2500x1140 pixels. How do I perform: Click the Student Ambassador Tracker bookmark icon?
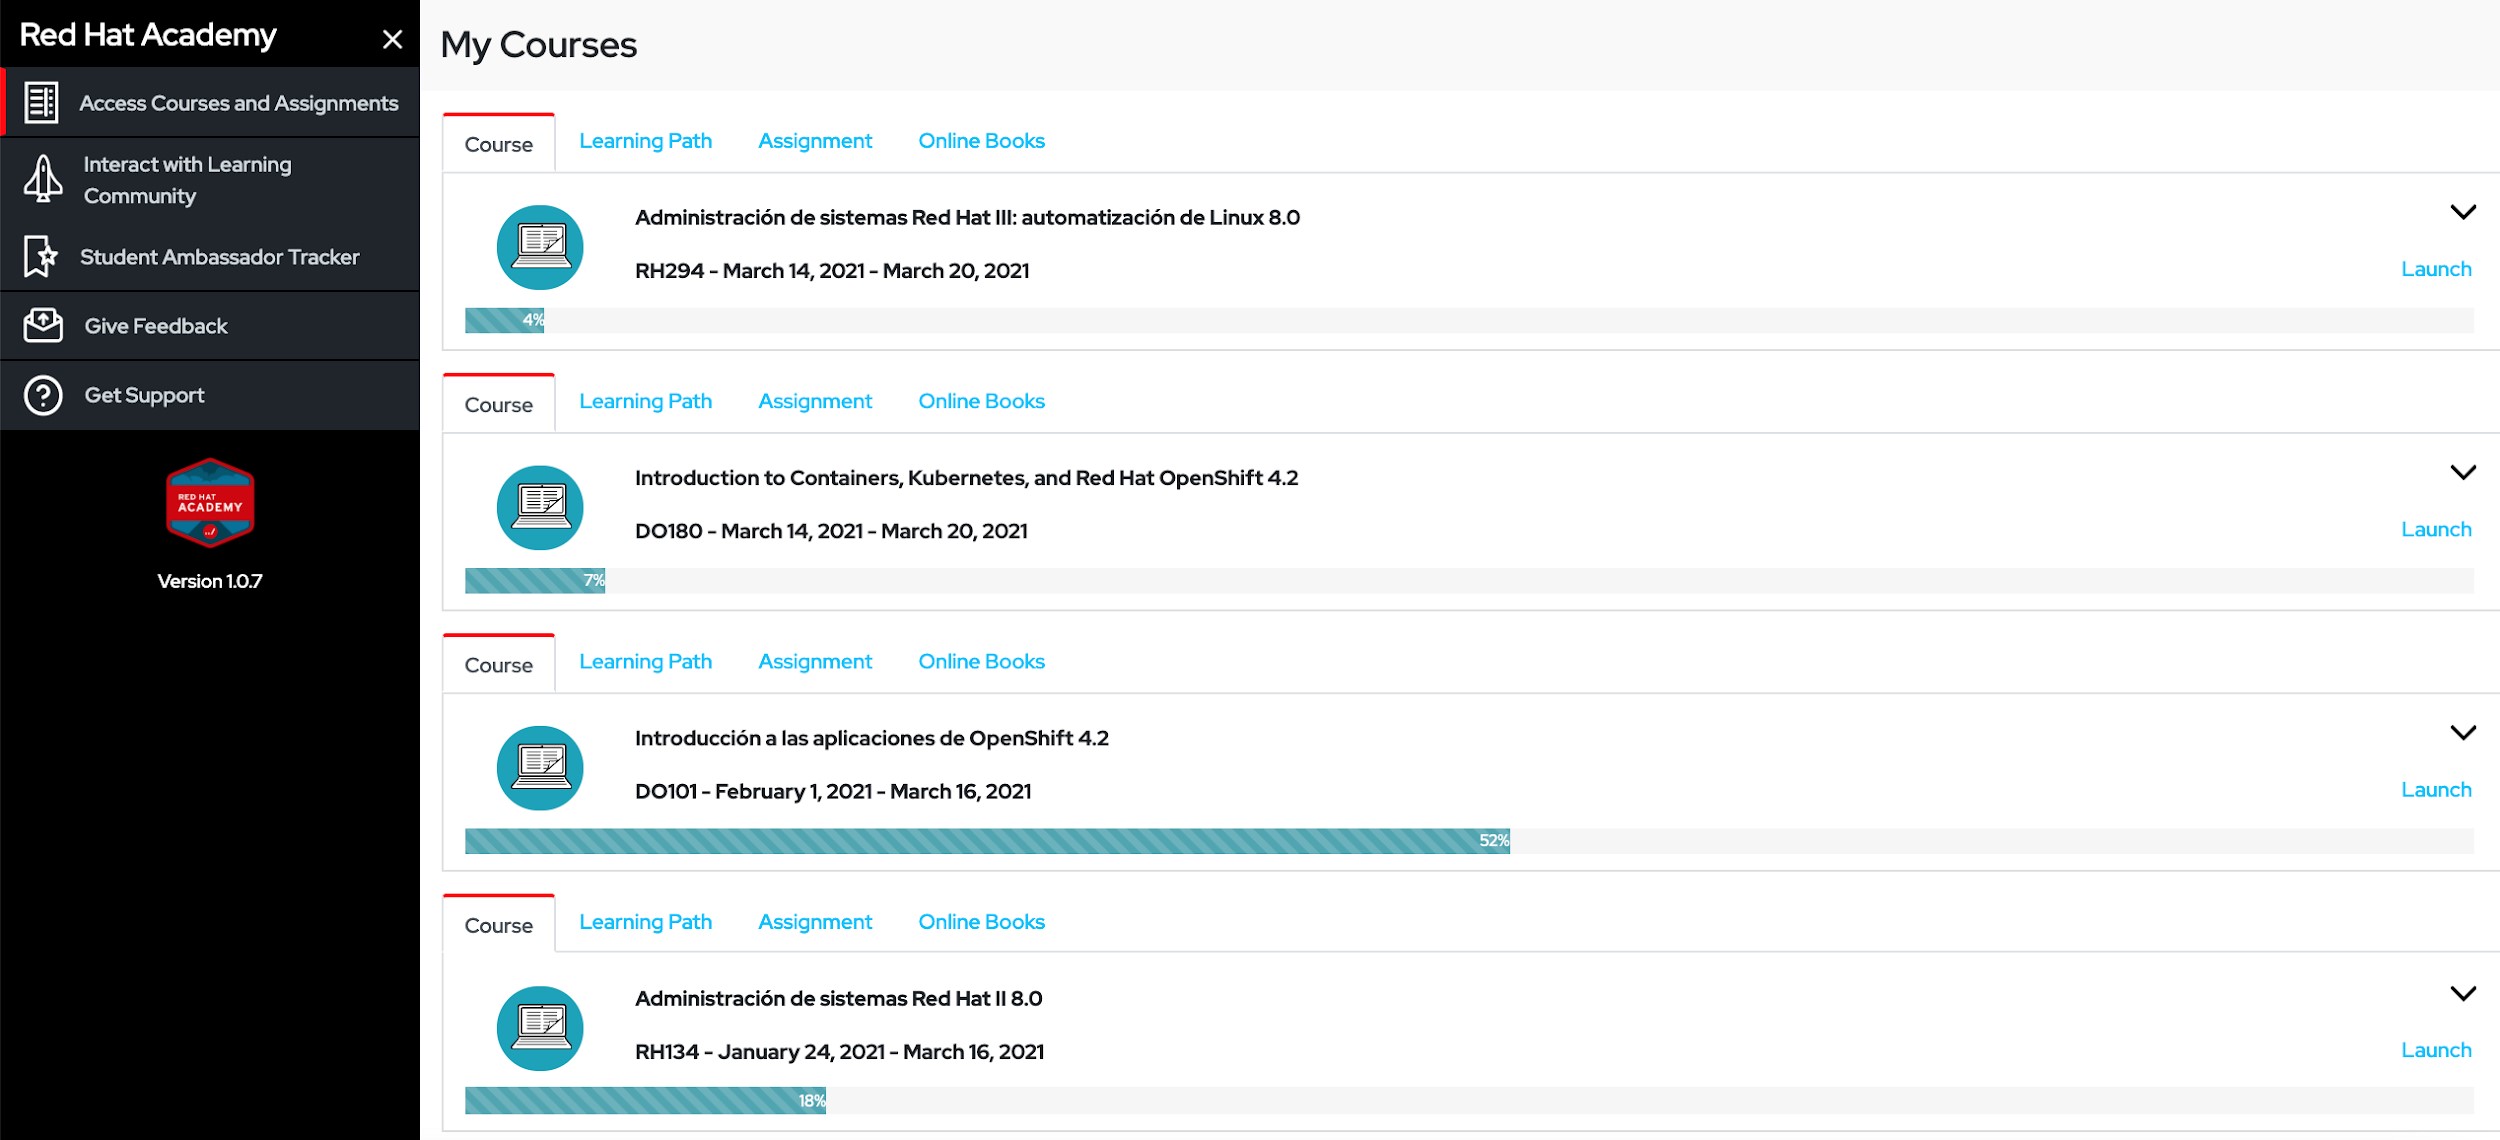point(40,257)
